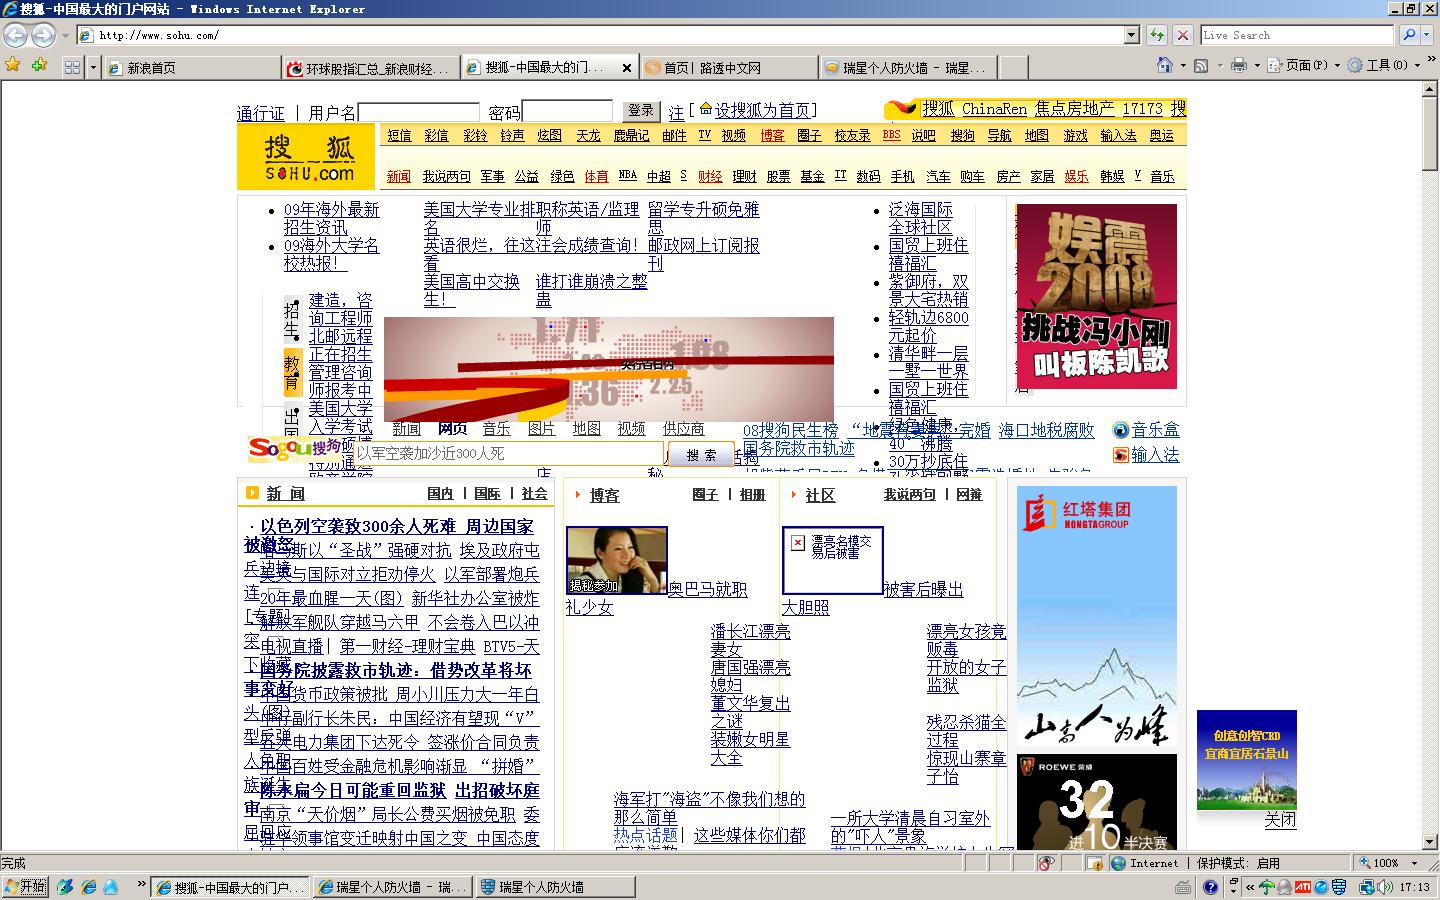Image resolution: width=1440 pixels, height=900 pixels.
Task: Click the taskbar clock showing 17:13
Action: click(x=1415, y=887)
